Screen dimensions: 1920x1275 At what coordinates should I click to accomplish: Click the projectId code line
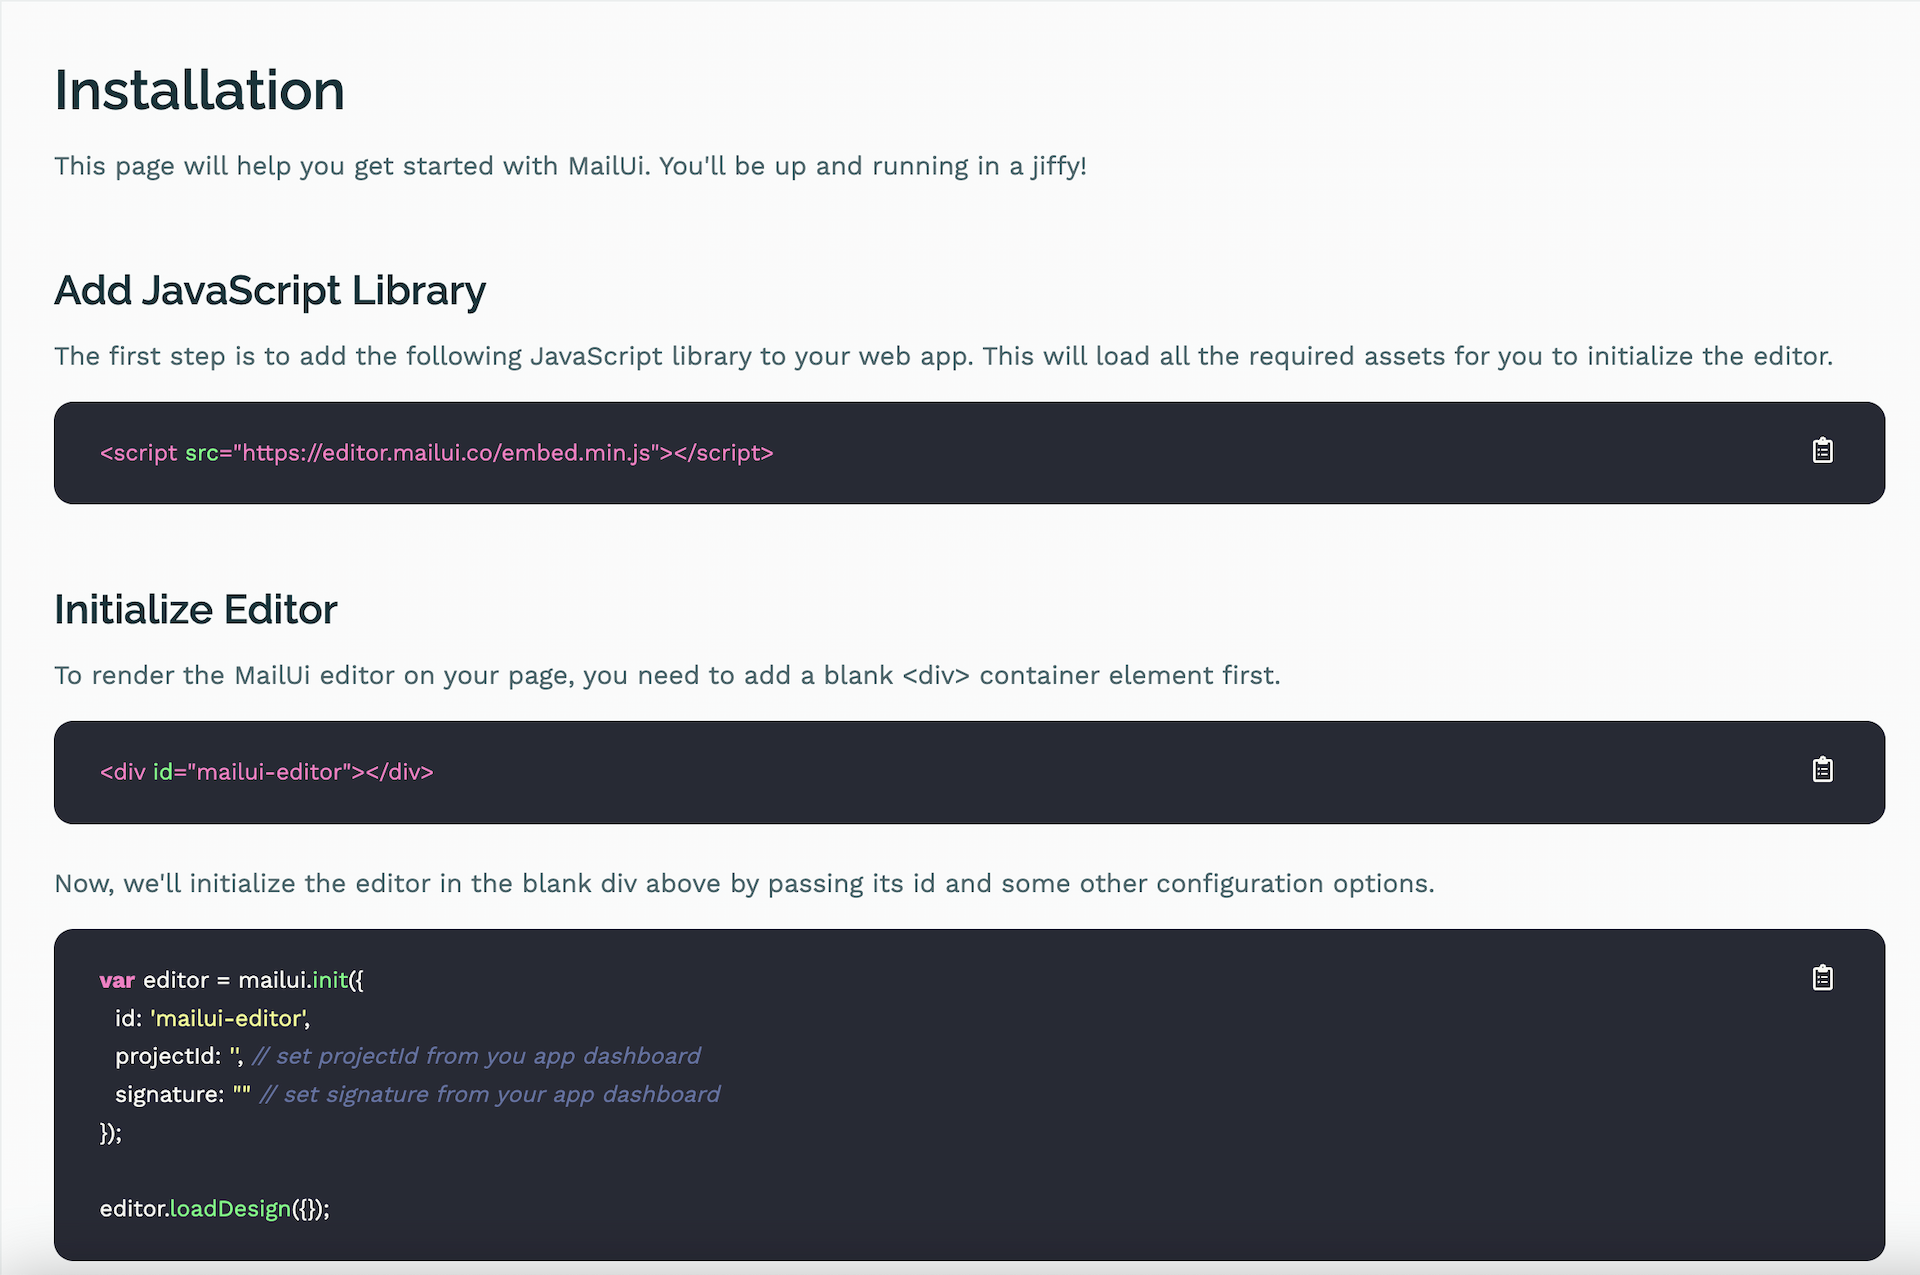(x=408, y=1056)
